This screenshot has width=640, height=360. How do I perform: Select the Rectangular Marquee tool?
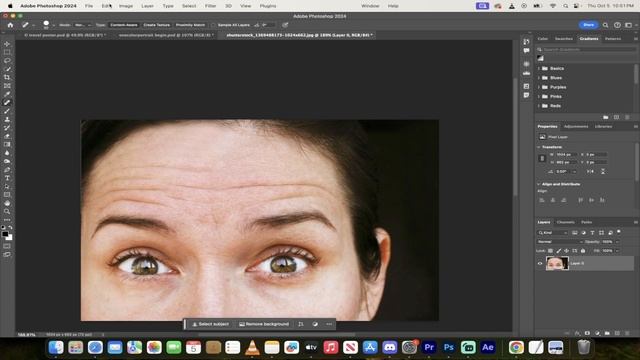tap(7, 52)
